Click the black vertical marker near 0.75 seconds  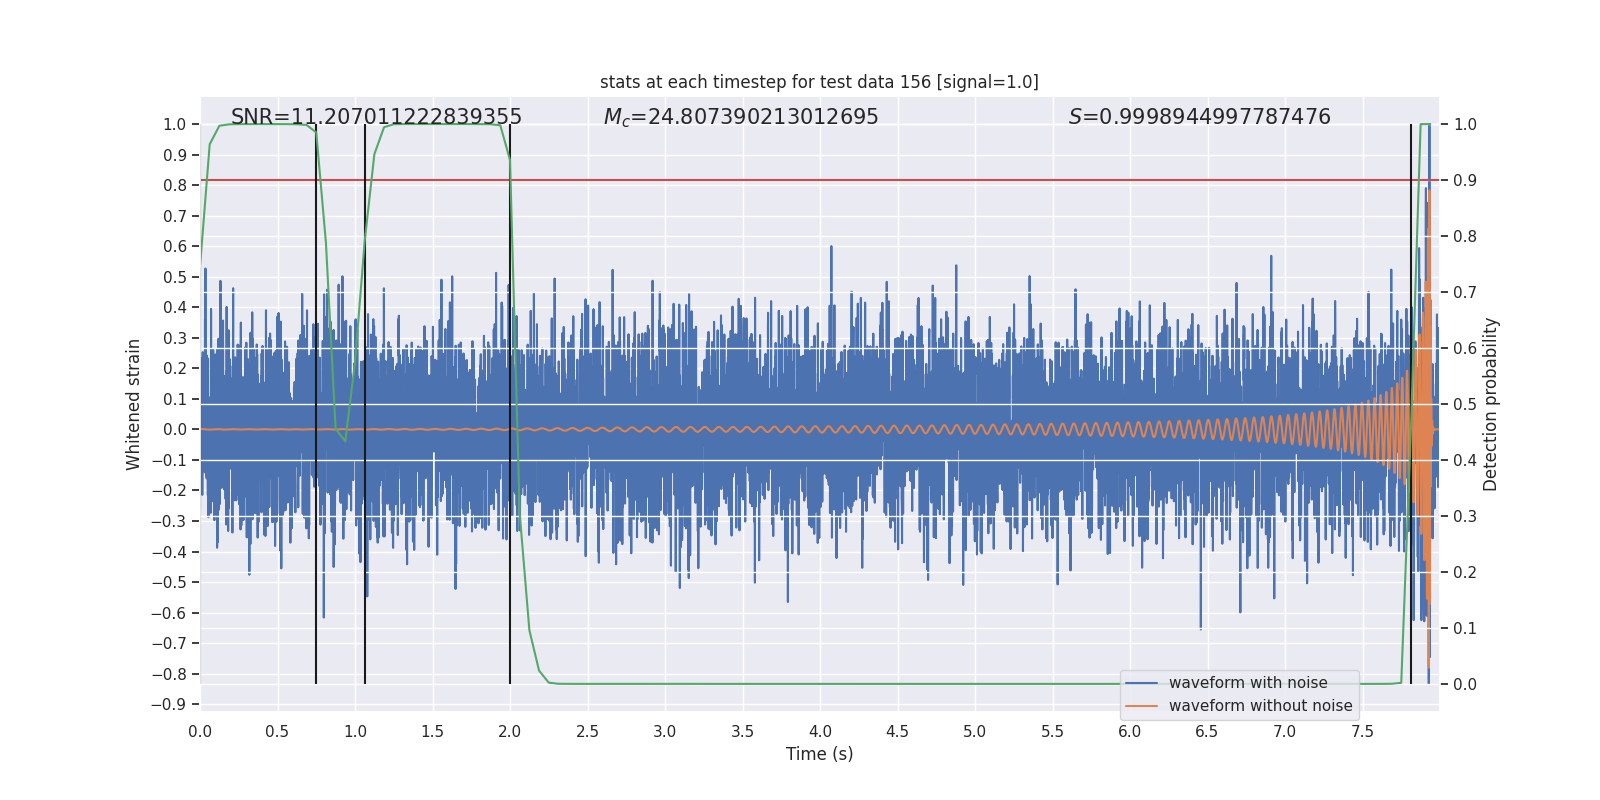(x=316, y=600)
